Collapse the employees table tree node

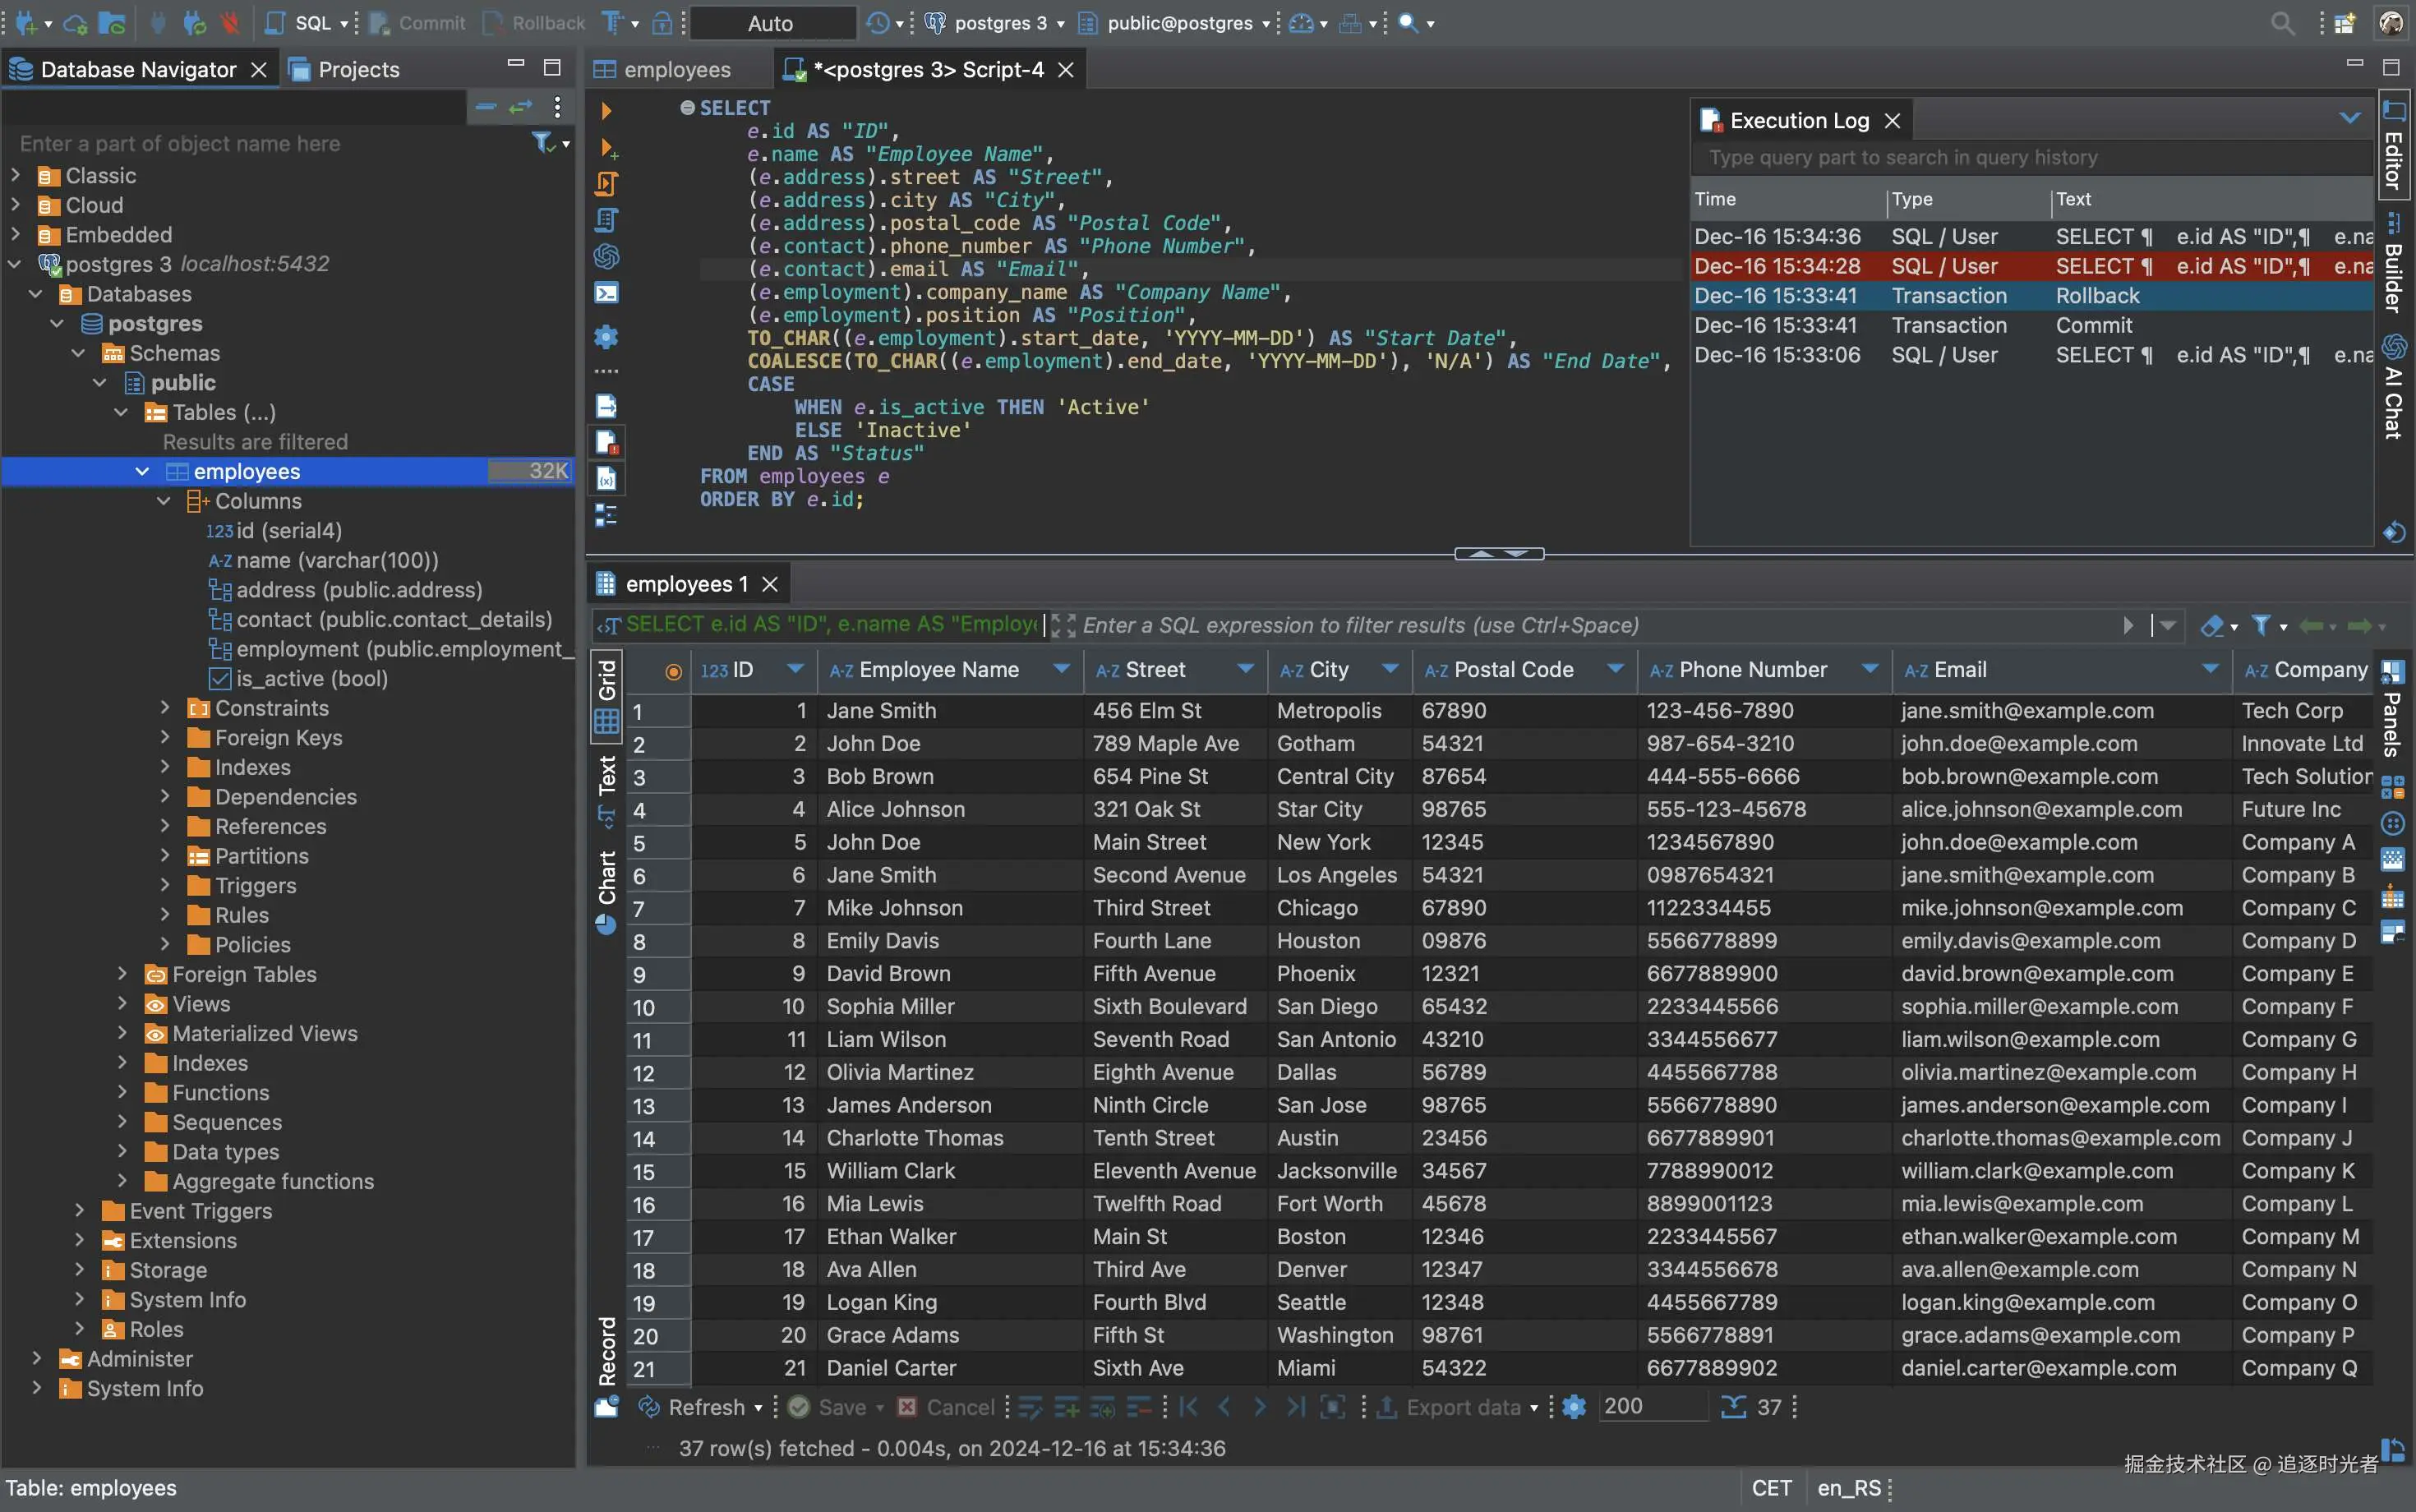coord(142,471)
